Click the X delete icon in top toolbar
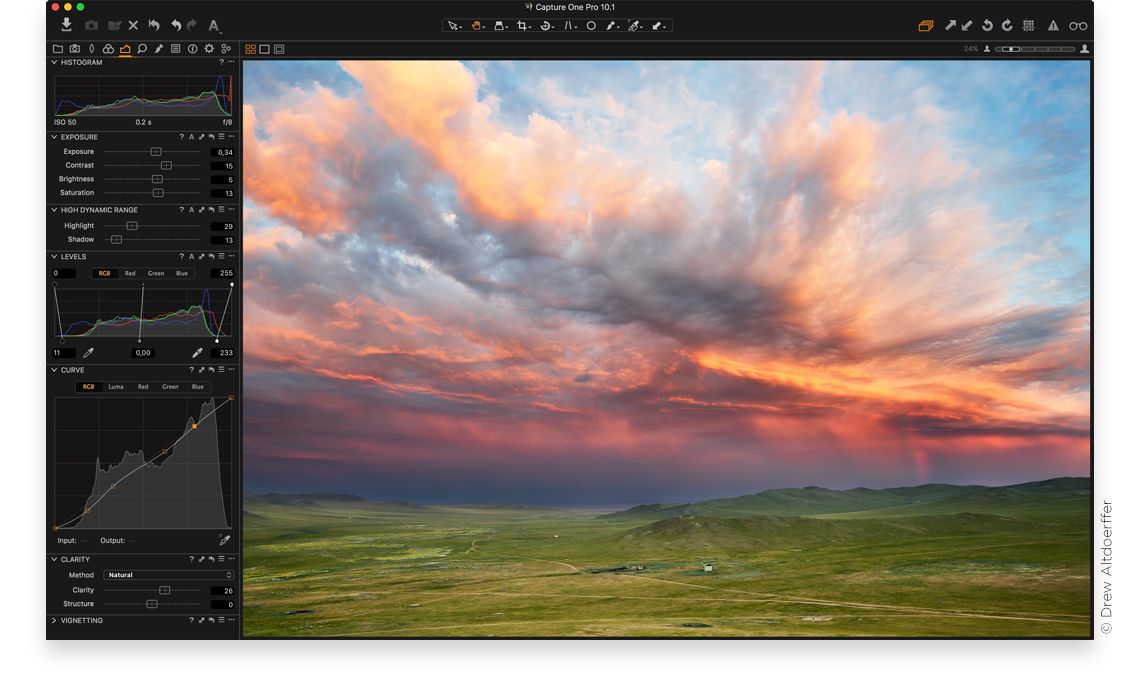This screenshot has height=684, width=1140. tap(133, 25)
